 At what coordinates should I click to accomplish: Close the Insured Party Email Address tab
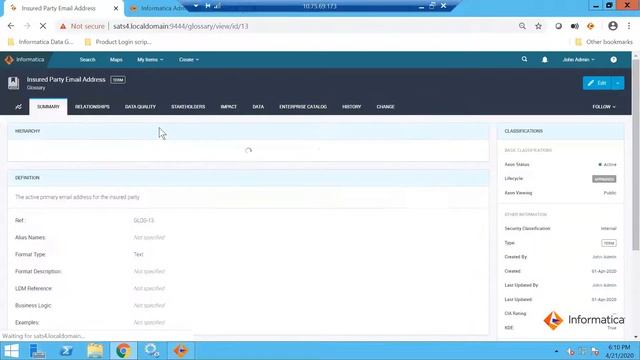[x=116, y=8]
